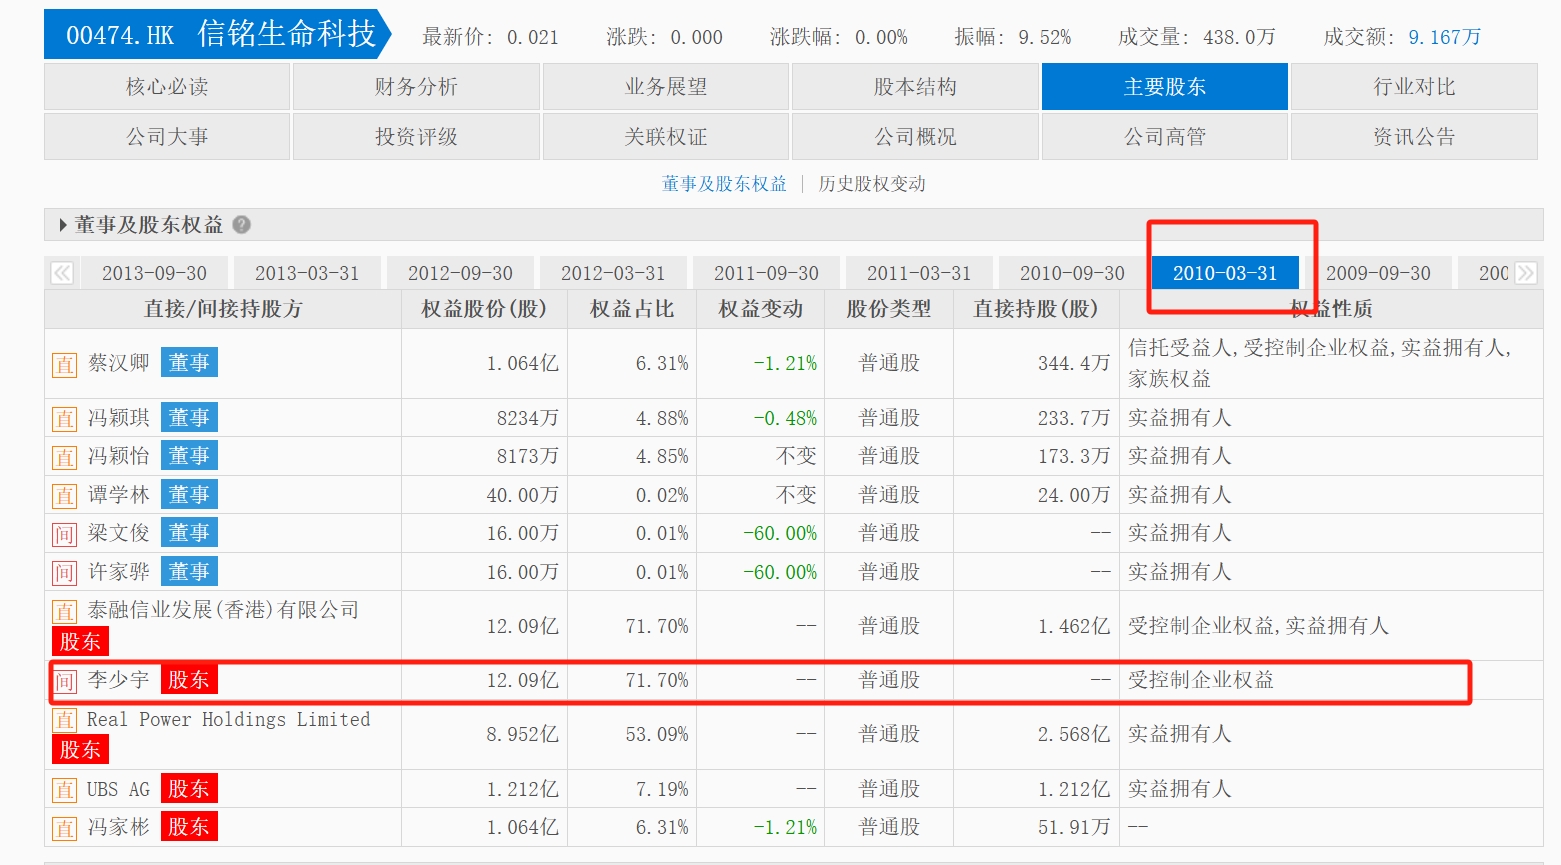Click the 董事 badge beside 蔡汉卿
1561x865 pixels.
pos(189,362)
